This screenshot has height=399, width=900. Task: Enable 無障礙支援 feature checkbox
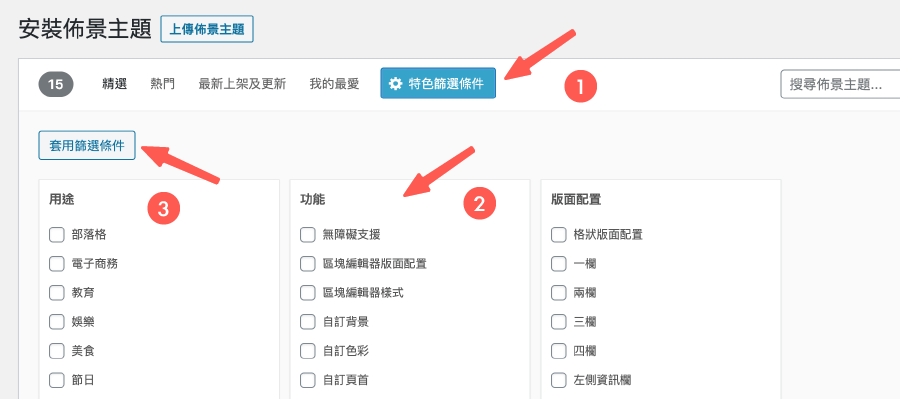click(308, 235)
